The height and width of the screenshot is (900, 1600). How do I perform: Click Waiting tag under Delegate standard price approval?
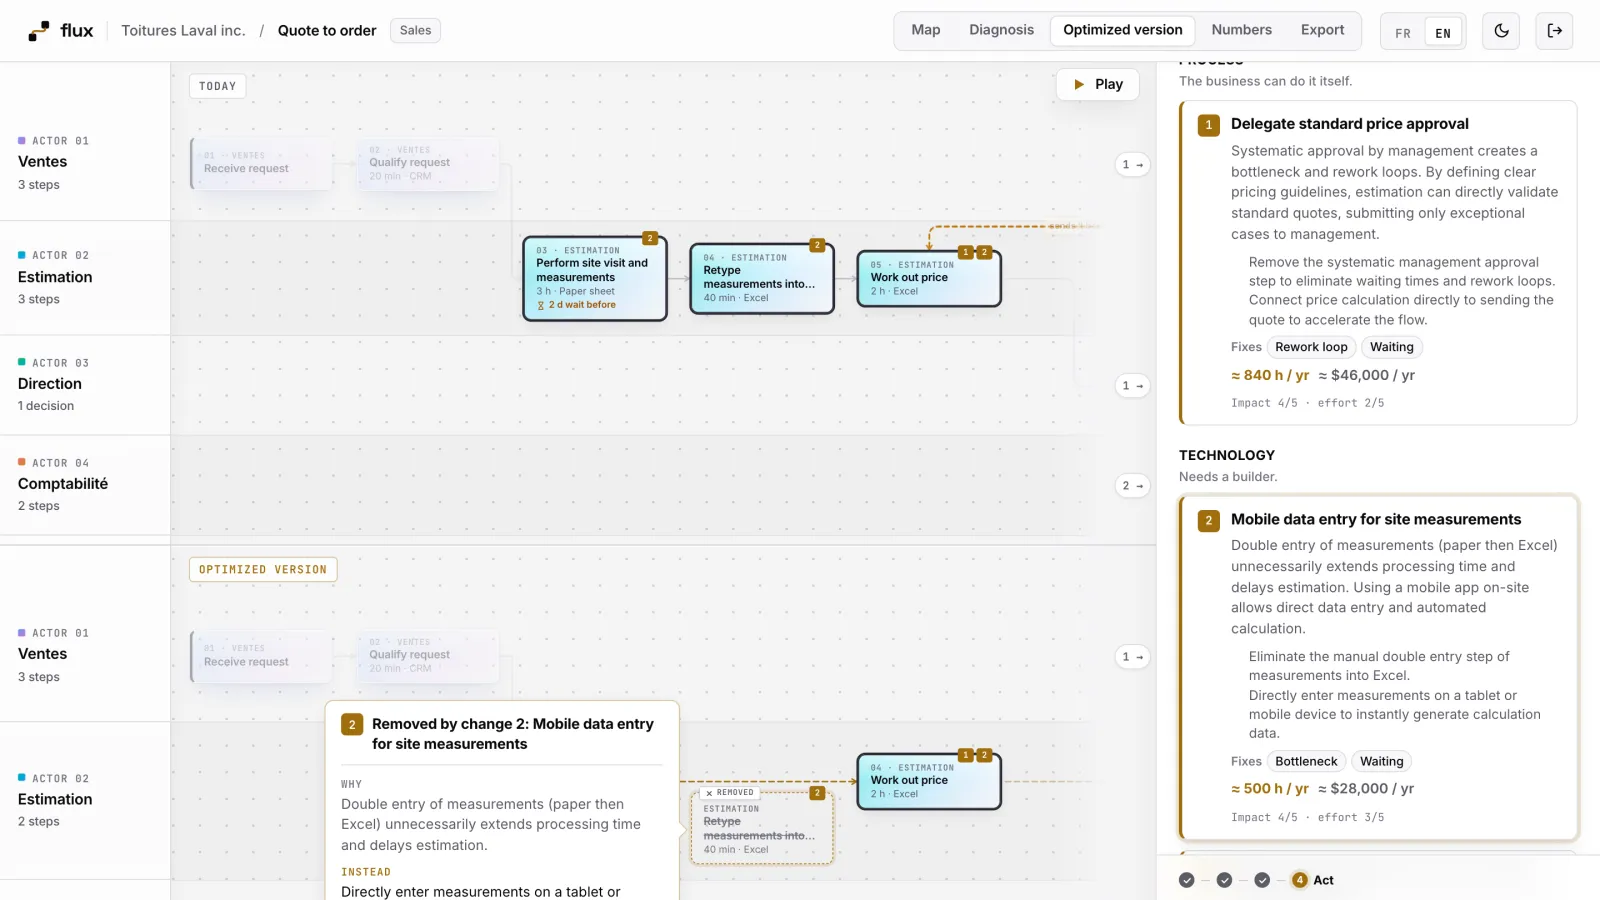point(1391,347)
